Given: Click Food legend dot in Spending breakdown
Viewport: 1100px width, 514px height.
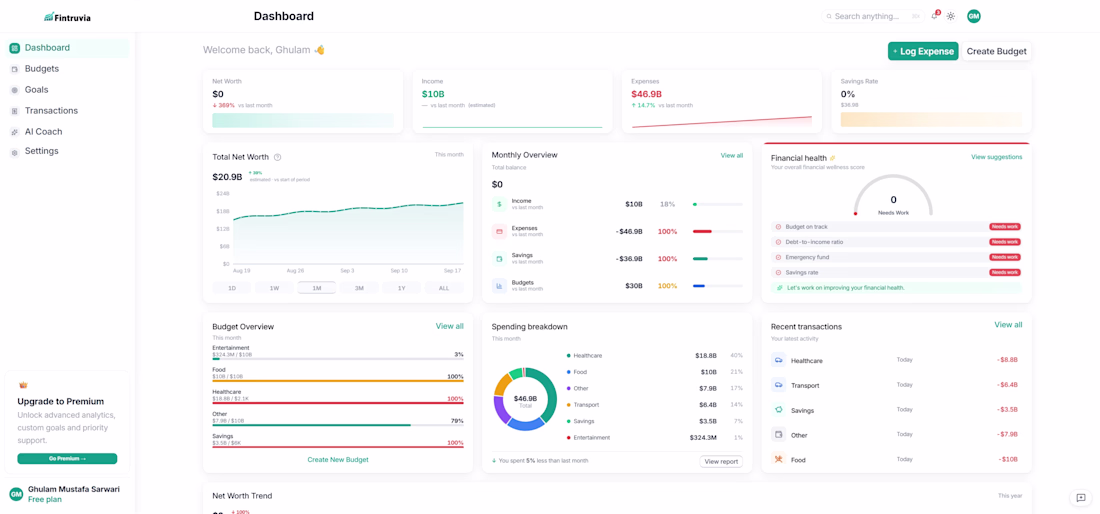Looking at the screenshot, I should [568, 372].
